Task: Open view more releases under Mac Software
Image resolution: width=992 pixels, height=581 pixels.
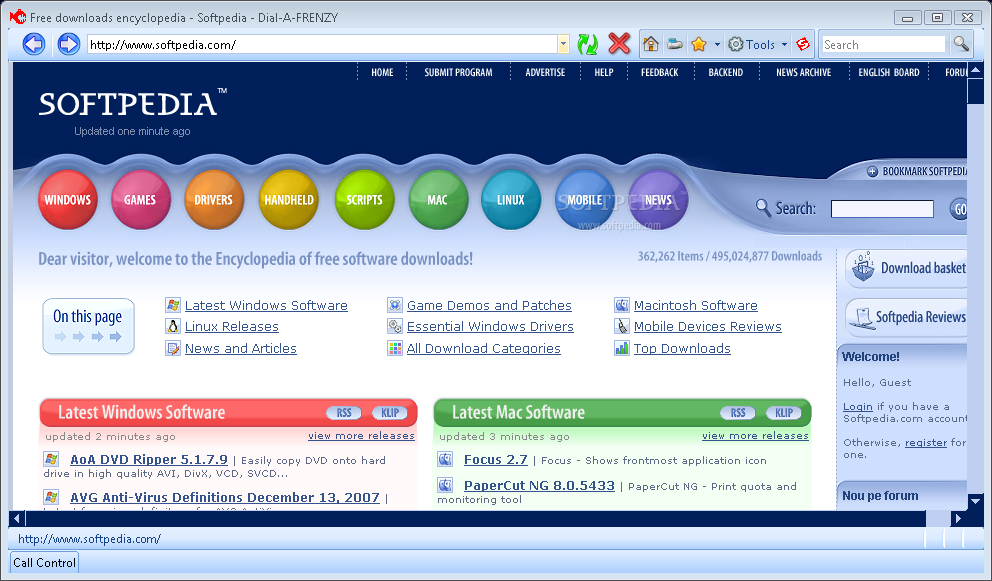Action: pyautogui.click(x=755, y=435)
